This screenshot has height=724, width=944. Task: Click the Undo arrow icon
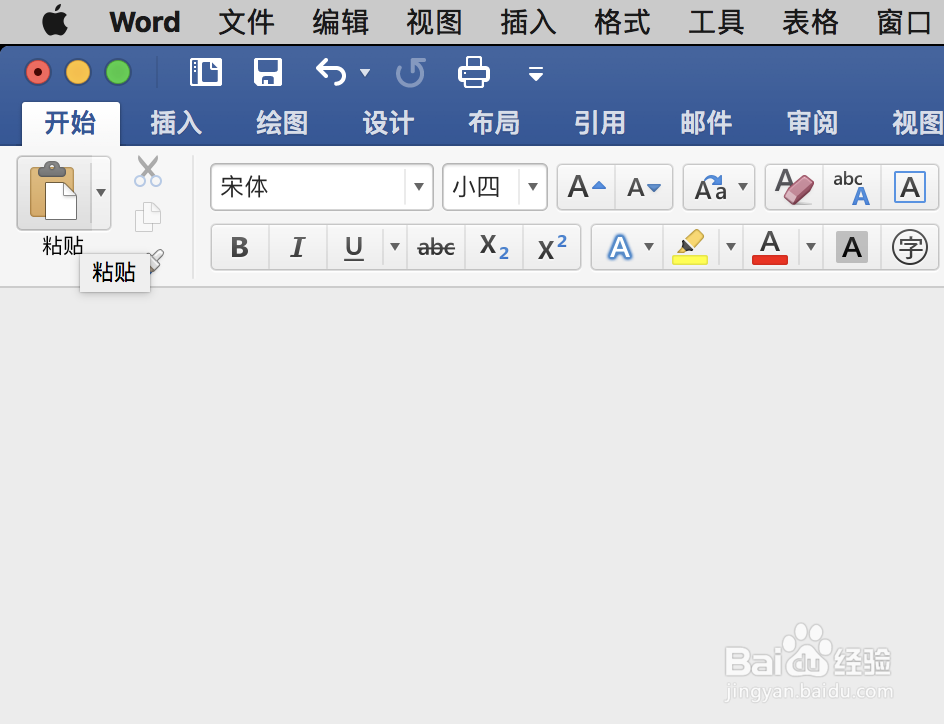(x=331, y=73)
